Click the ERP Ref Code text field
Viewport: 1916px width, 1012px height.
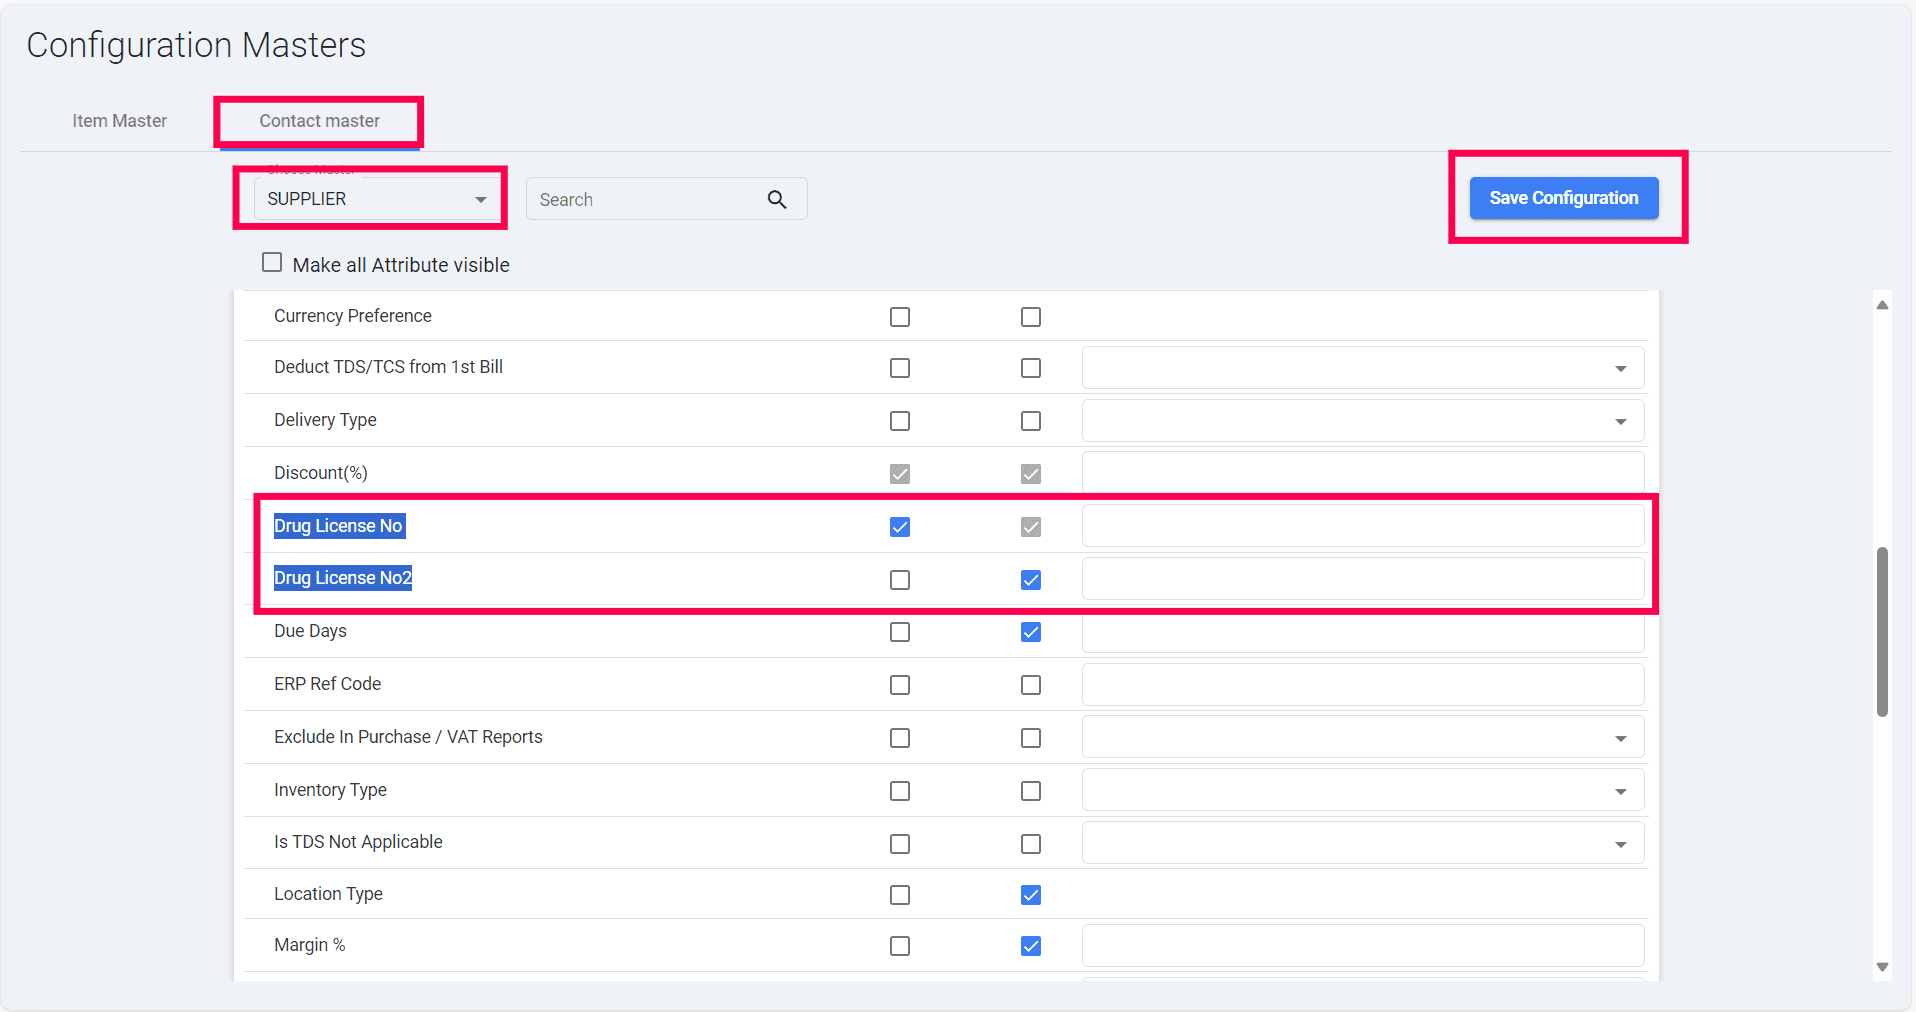[x=1362, y=685]
